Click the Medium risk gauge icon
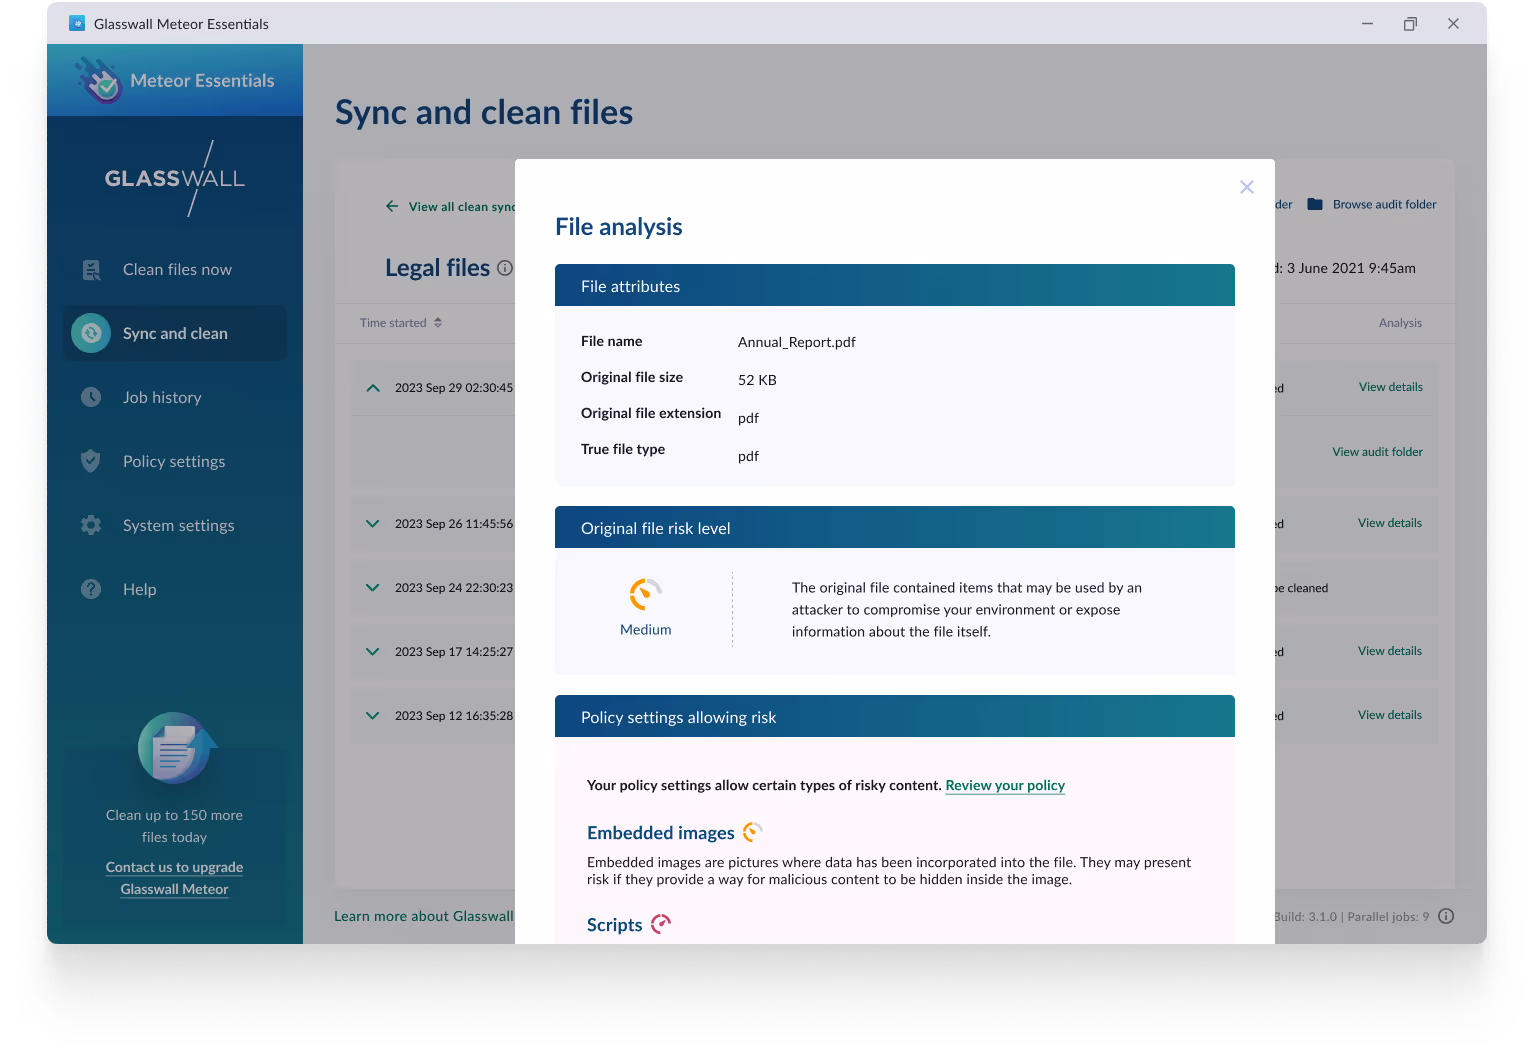The width and height of the screenshot is (1534, 1056). [x=645, y=594]
